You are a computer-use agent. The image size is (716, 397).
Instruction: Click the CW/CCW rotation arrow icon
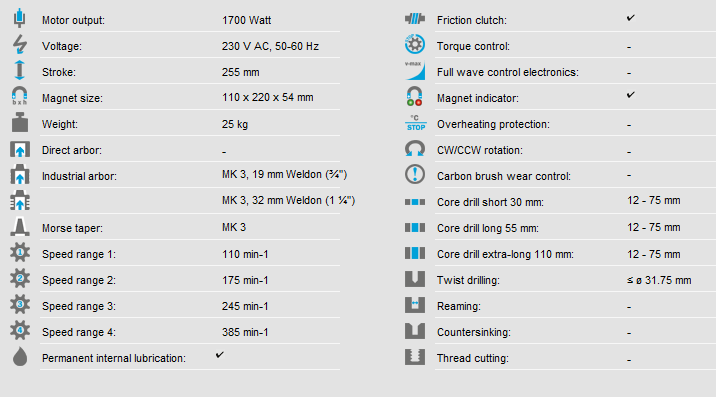(x=415, y=149)
